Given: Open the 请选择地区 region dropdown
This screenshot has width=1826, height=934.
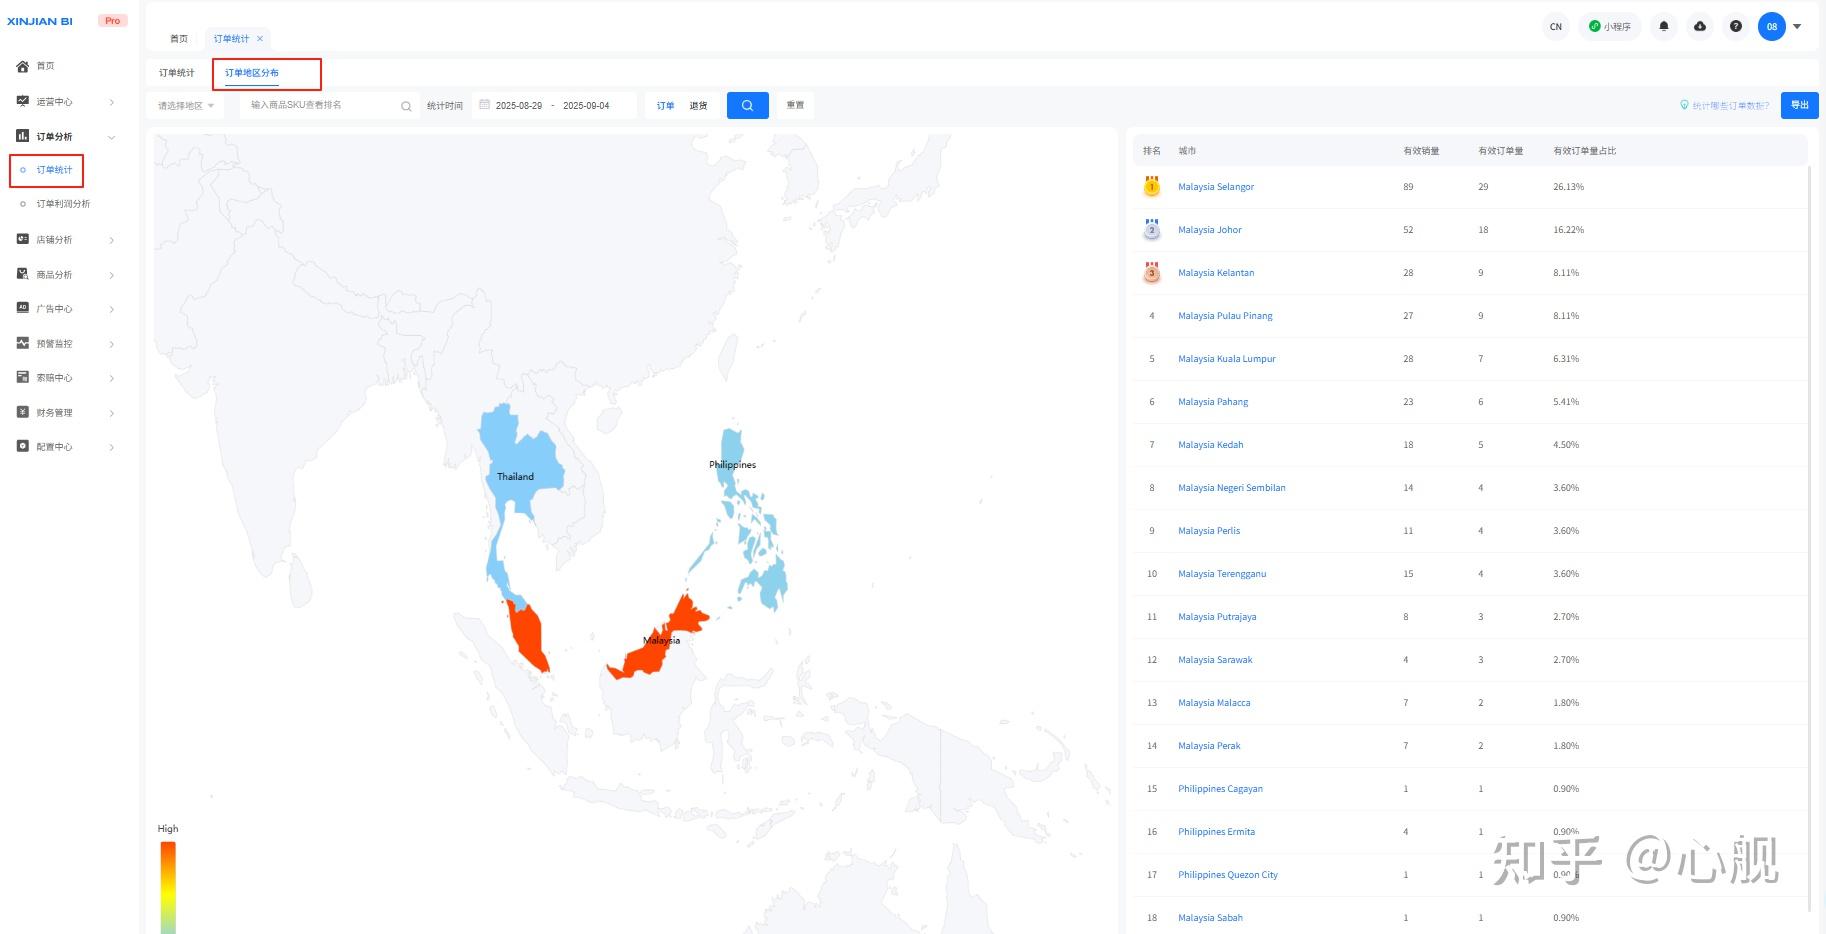Looking at the screenshot, I should pyautogui.click(x=186, y=106).
